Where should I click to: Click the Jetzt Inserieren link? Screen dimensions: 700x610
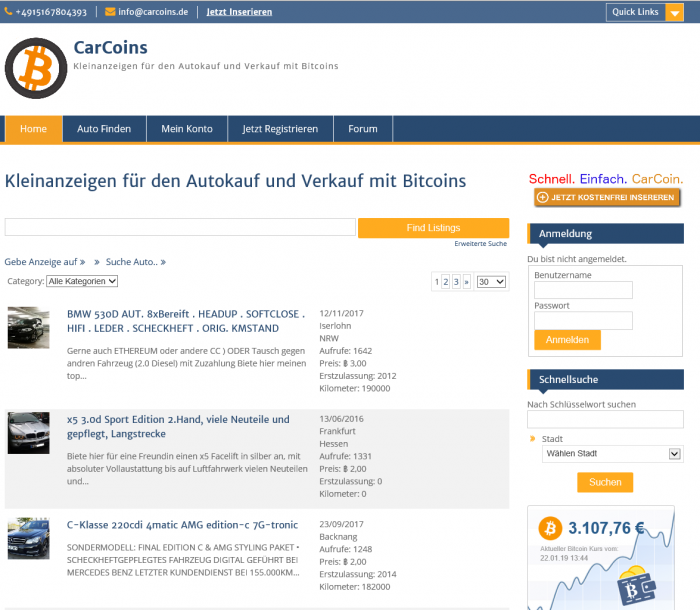tap(239, 12)
